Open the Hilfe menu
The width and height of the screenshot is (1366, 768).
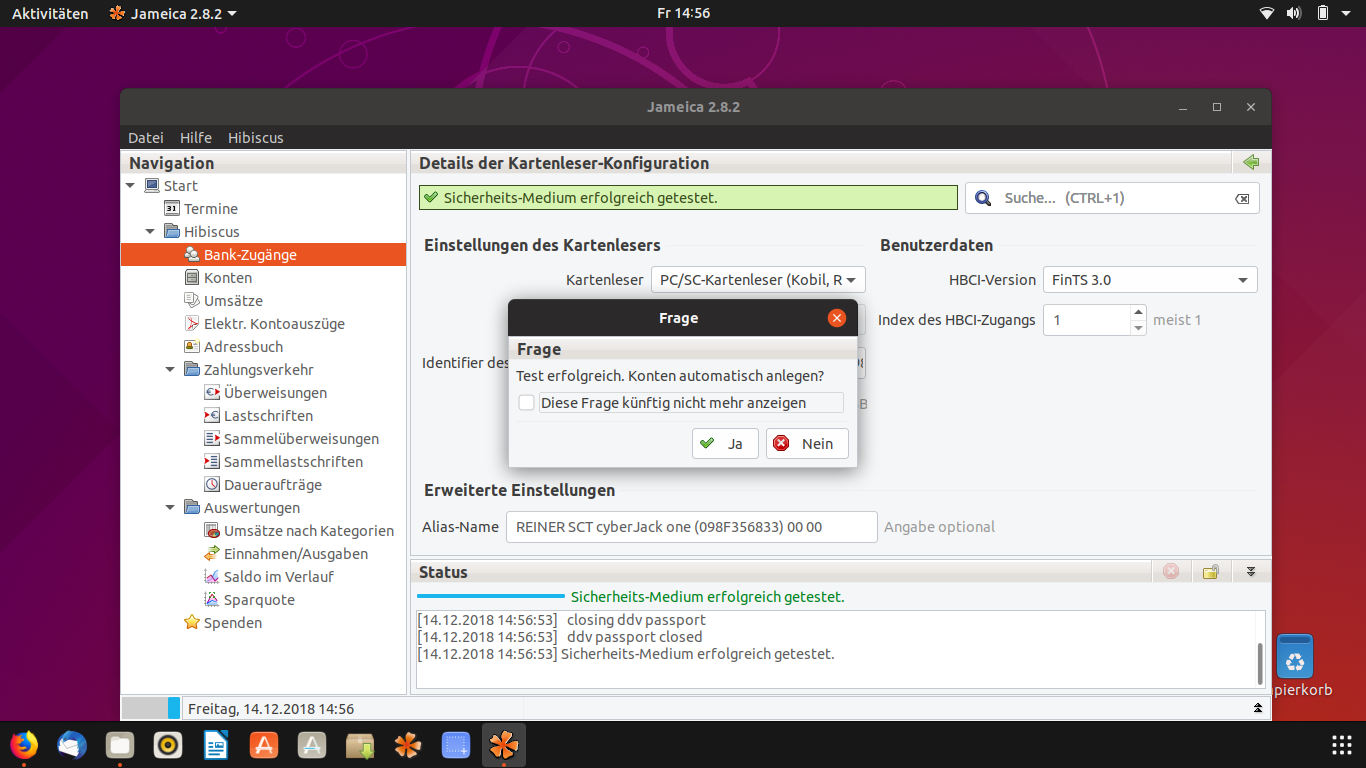[x=196, y=138]
